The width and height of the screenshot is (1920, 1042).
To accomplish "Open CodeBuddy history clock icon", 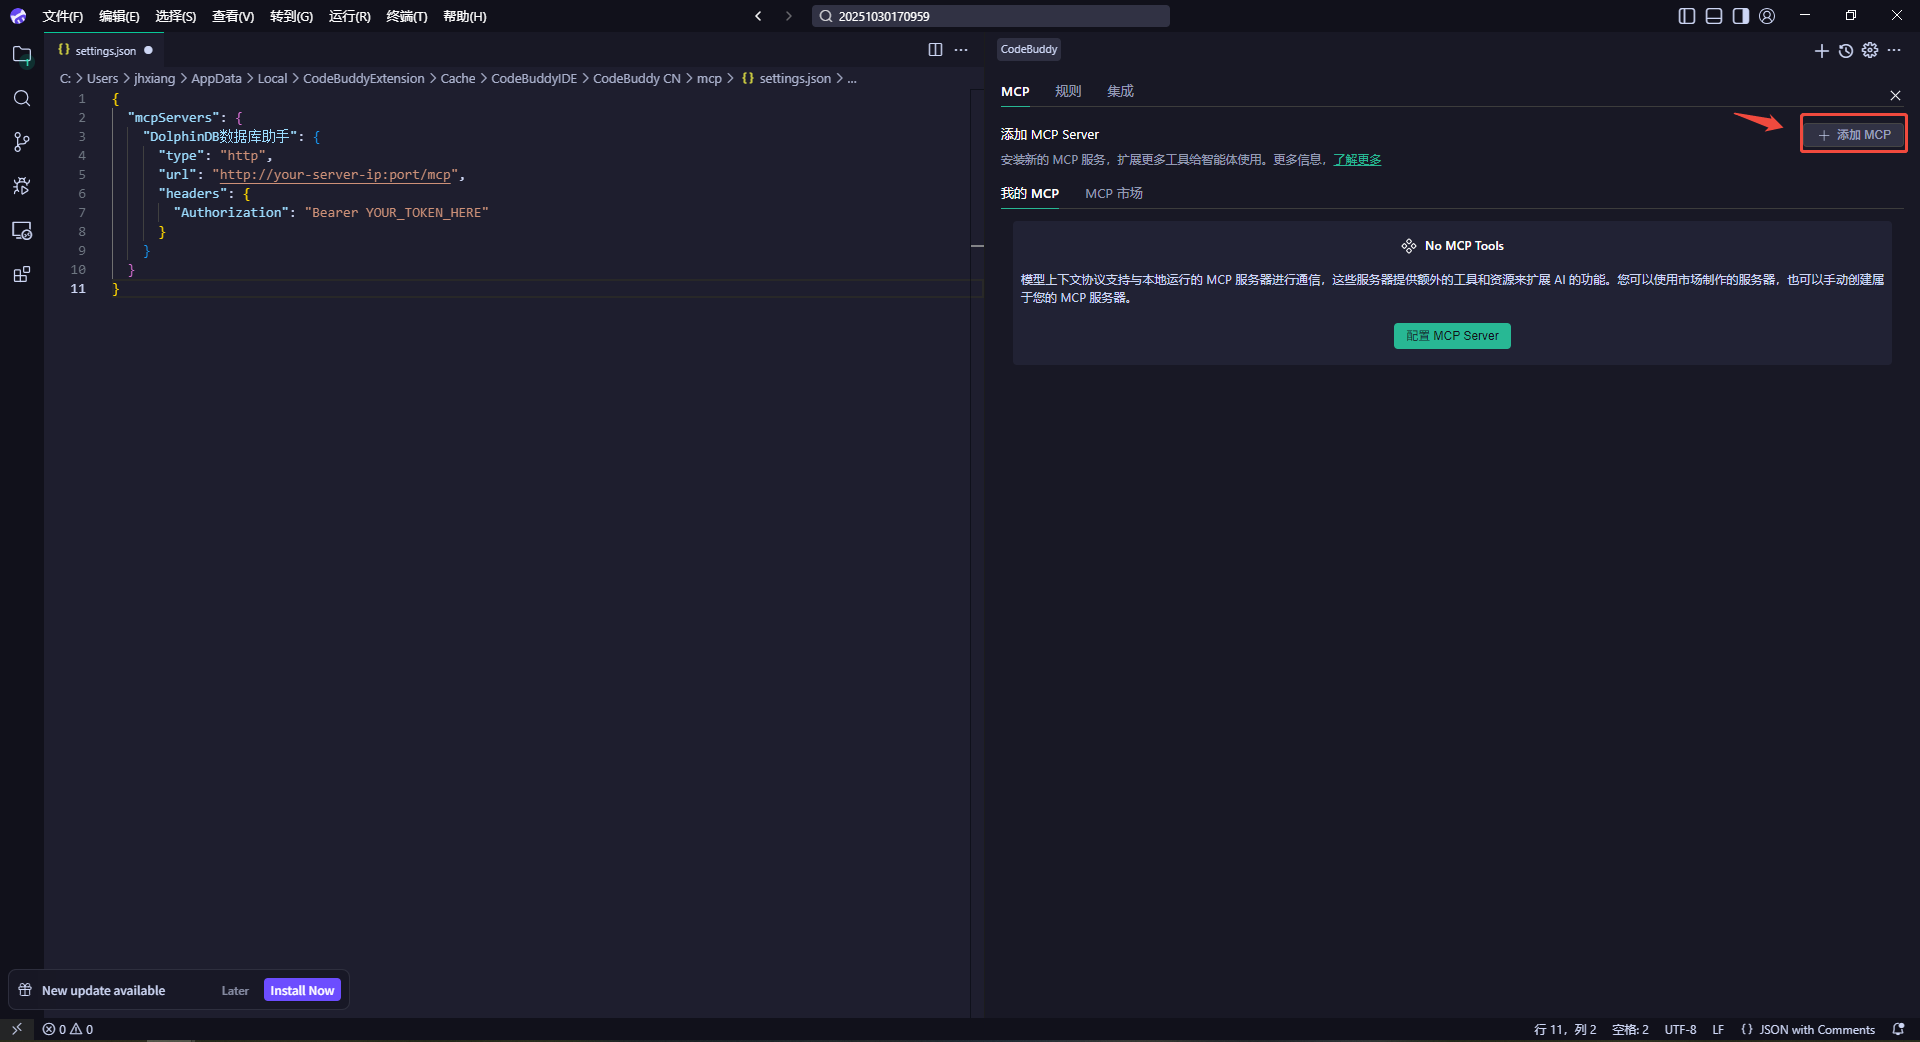I will point(1846,51).
